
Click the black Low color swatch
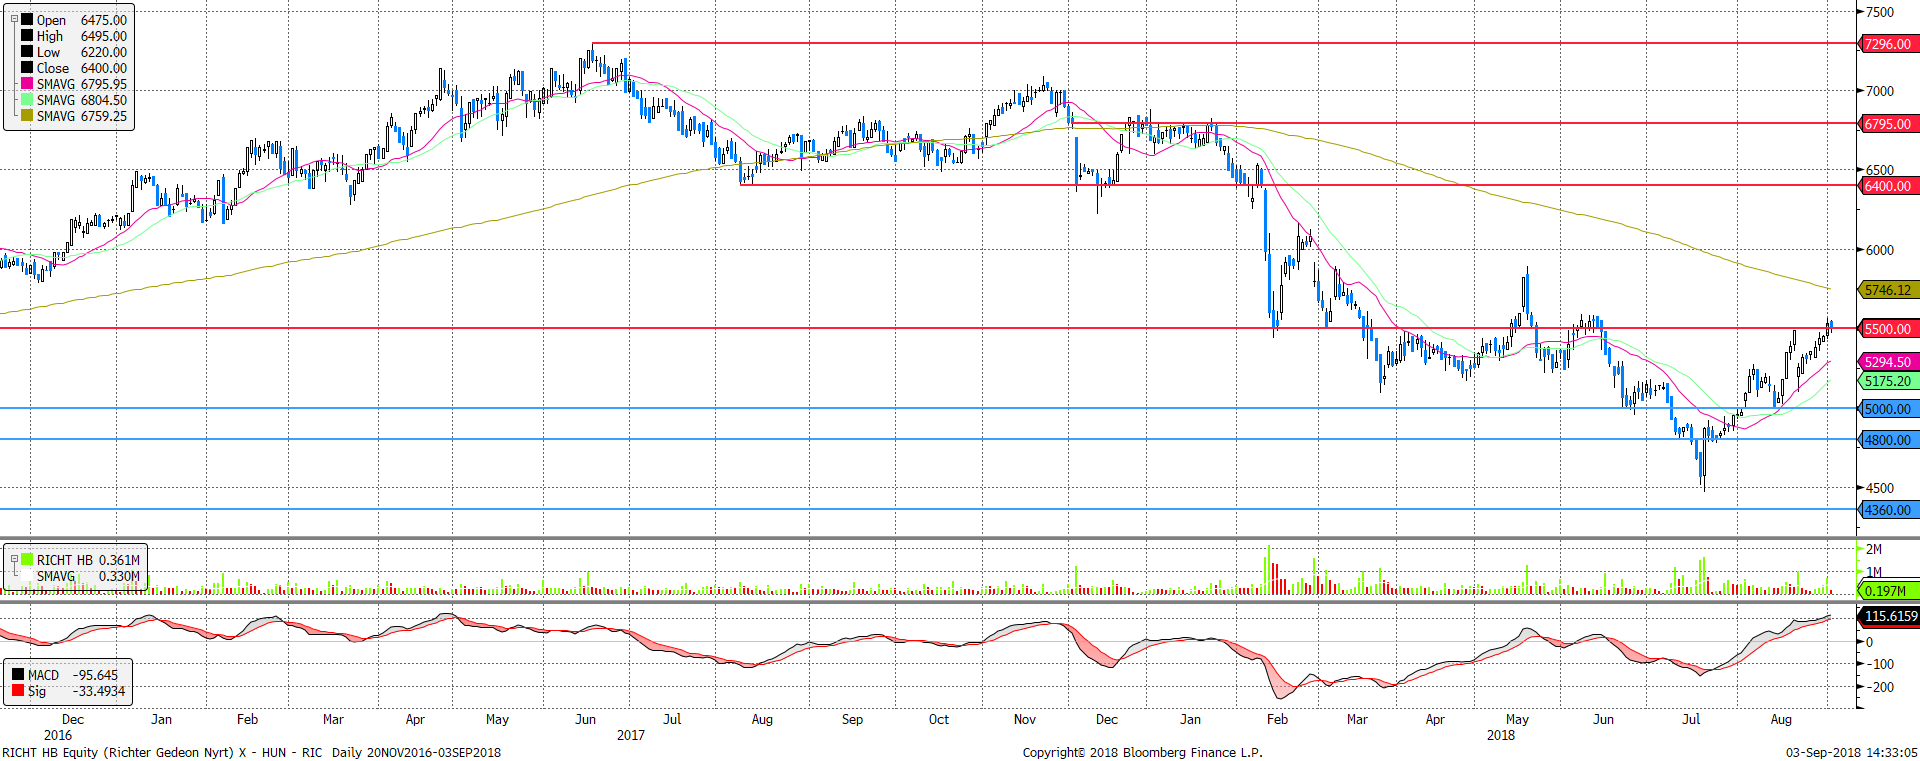click(27, 51)
